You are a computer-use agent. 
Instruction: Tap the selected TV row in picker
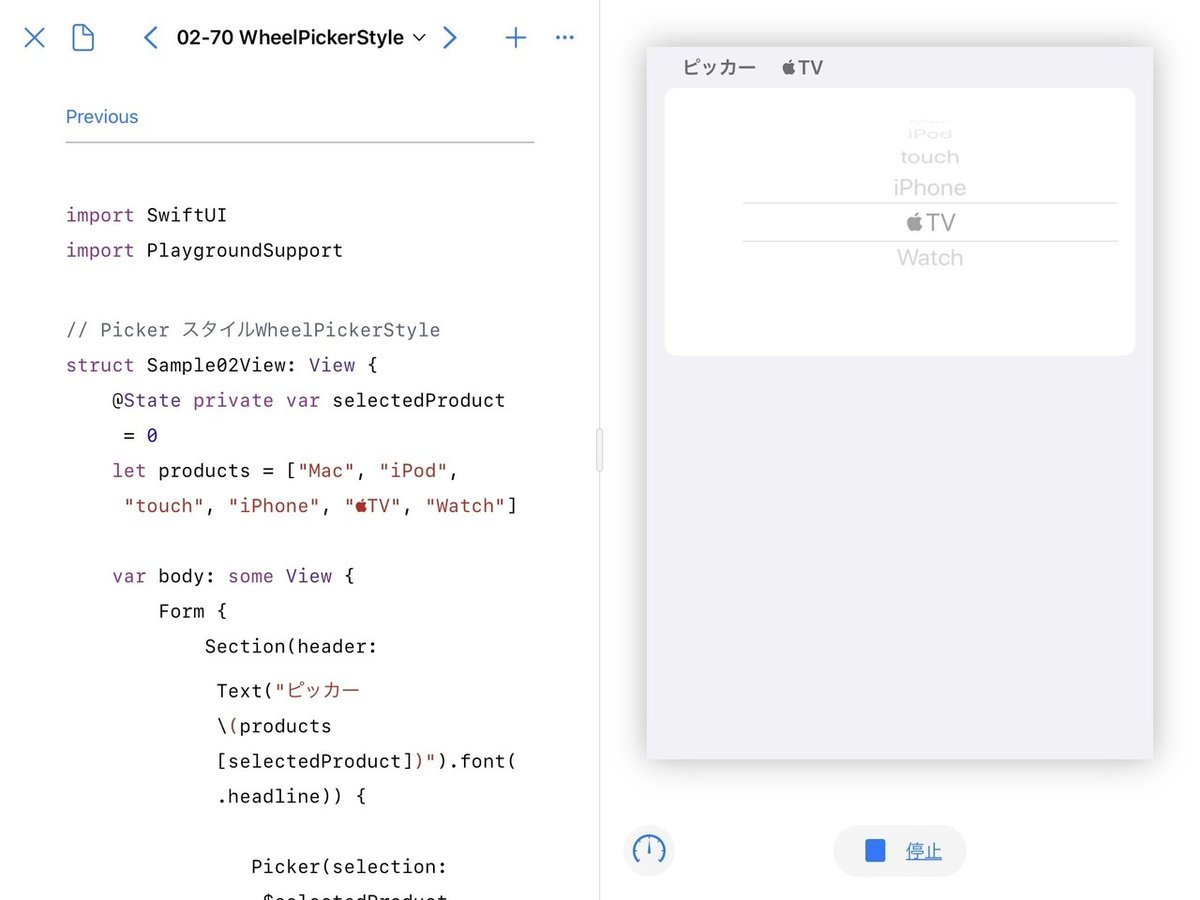[x=930, y=222]
